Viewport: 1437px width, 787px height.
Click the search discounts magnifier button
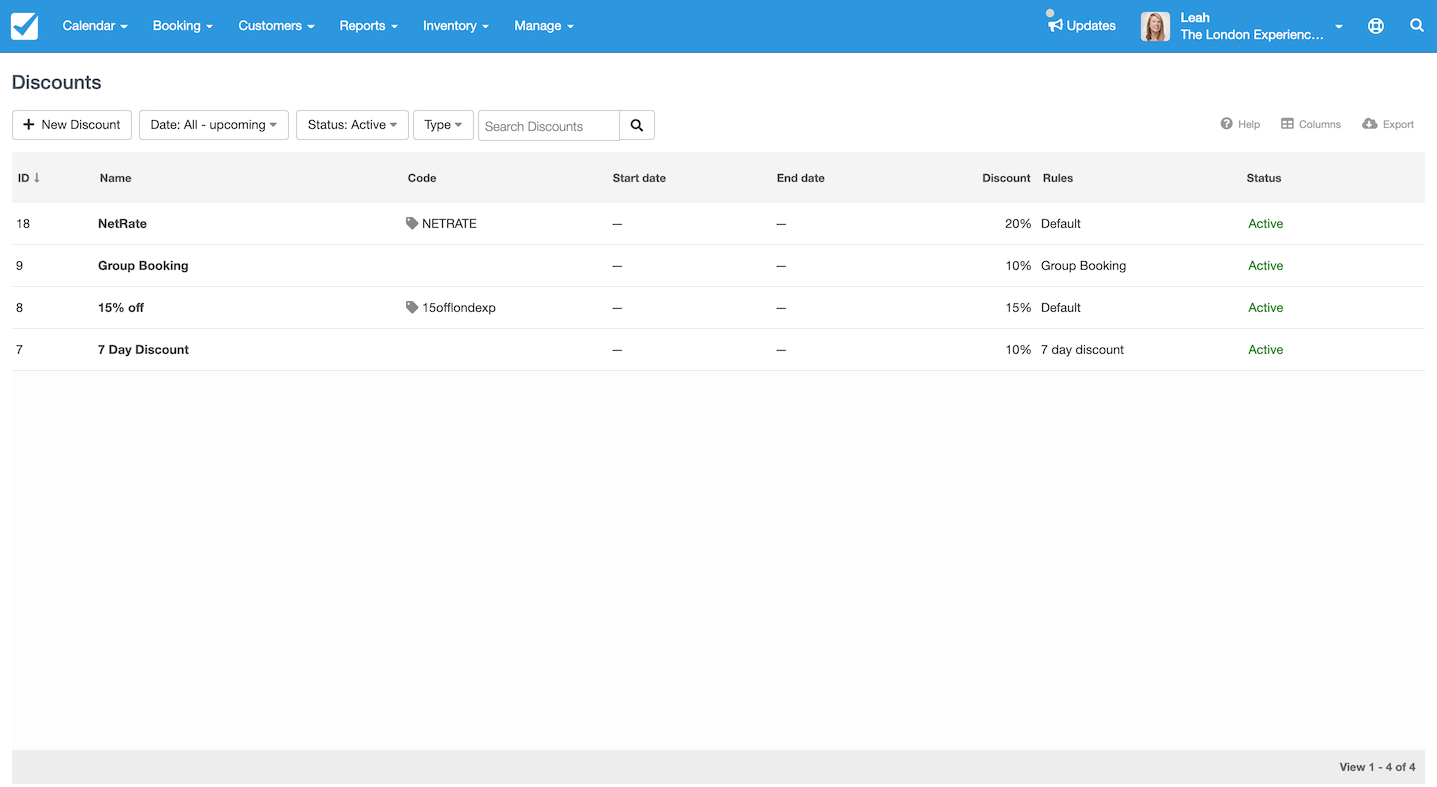pos(637,126)
